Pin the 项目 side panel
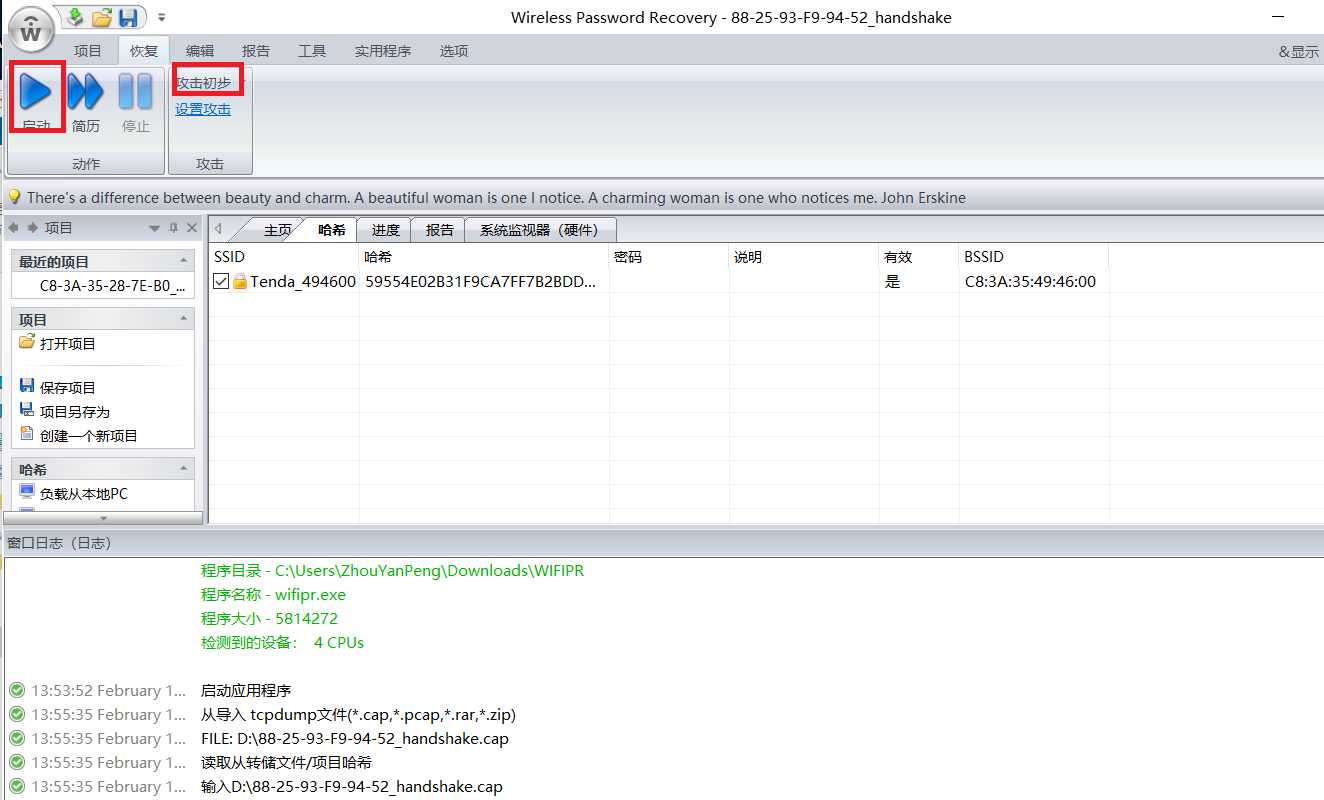The height and width of the screenshot is (800, 1324). pos(173,228)
